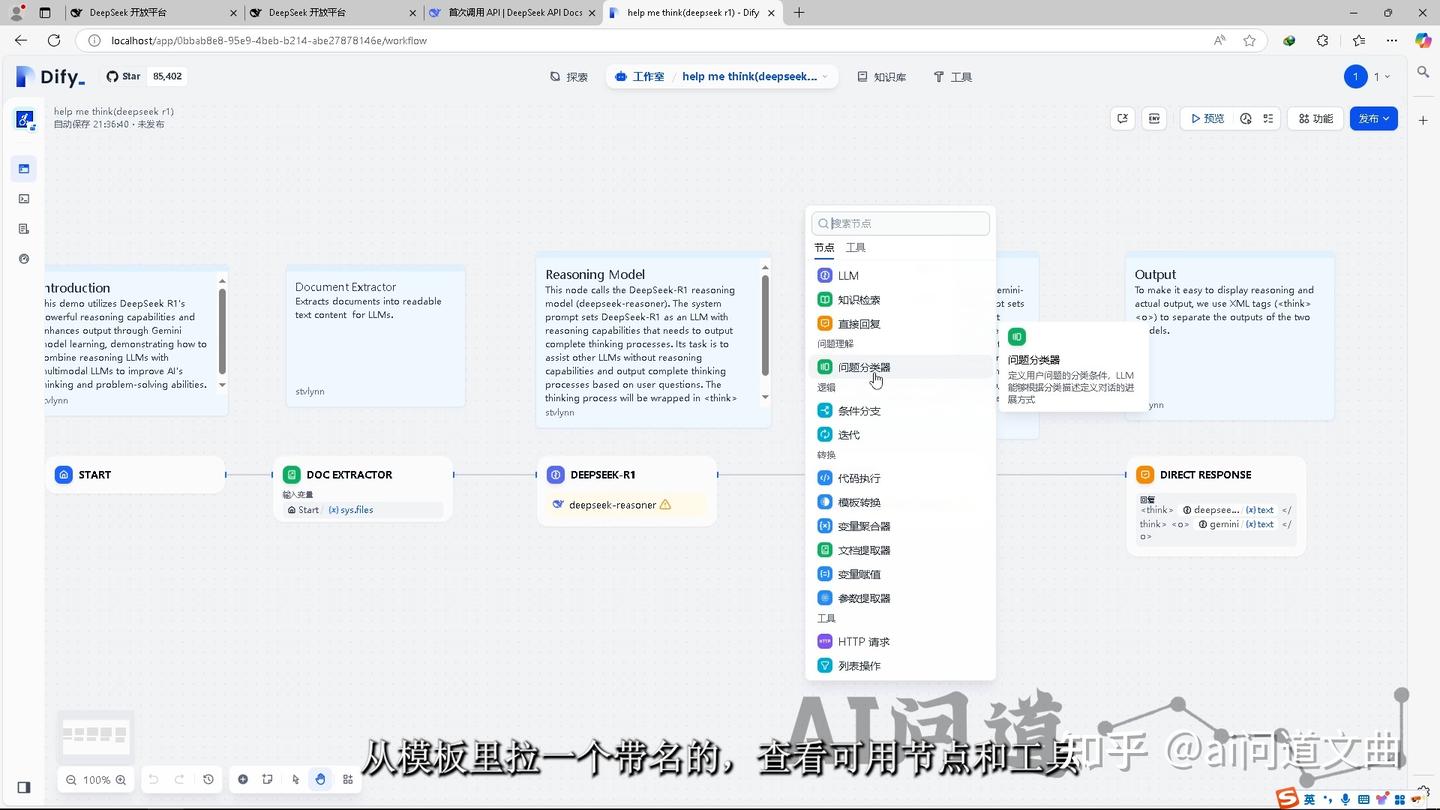Add an HTTP 请求 node
This screenshot has height=810, width=1440.
point(862,641)
